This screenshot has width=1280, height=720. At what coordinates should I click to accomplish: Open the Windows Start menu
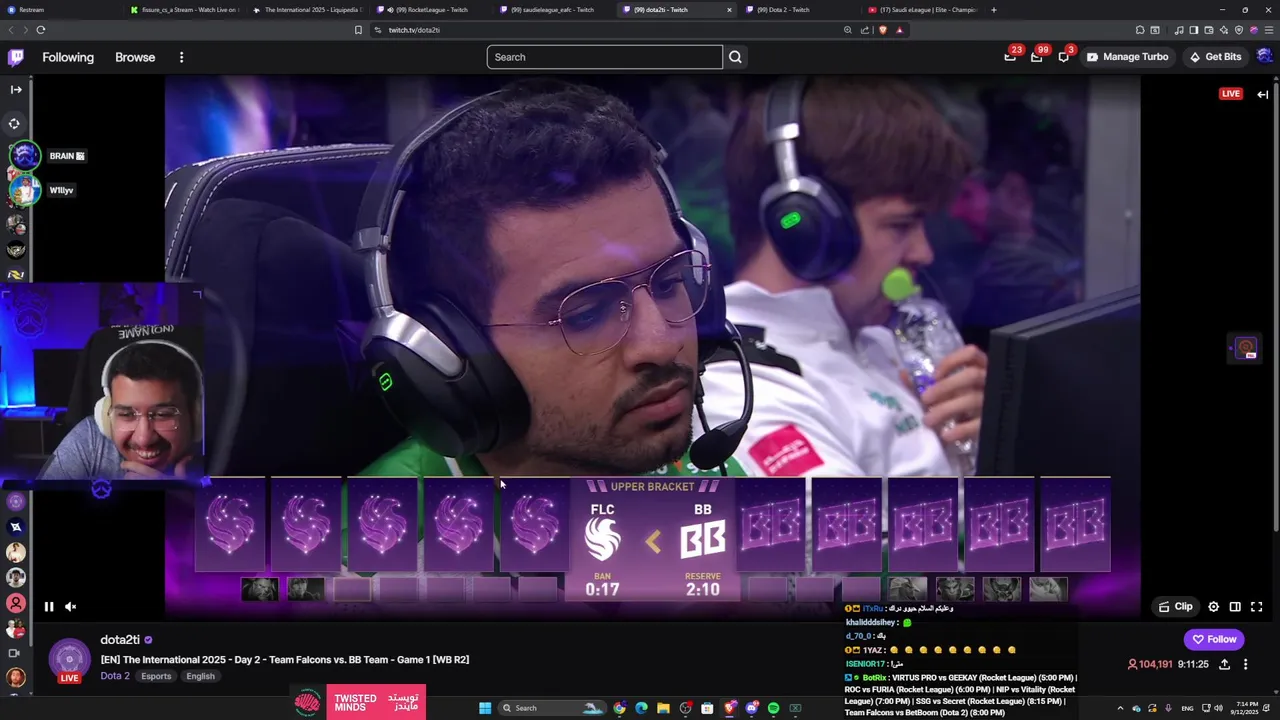point(485,708)
